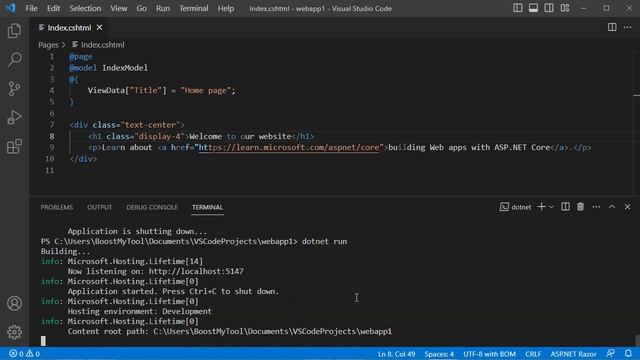Change encoding UTF-8 with BOM
The image size is (640, 360).
point(489,354)
